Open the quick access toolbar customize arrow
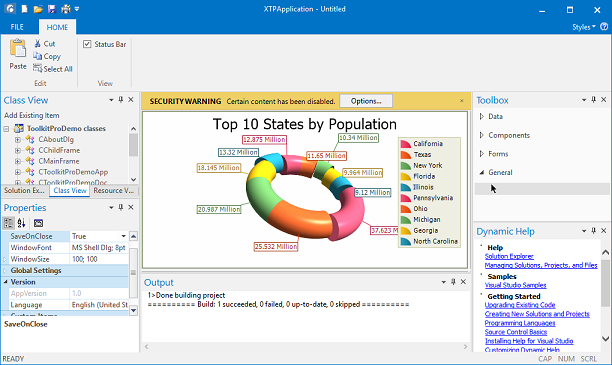The image size is (612, 365). pyautogui.click(x=77, y=9)
